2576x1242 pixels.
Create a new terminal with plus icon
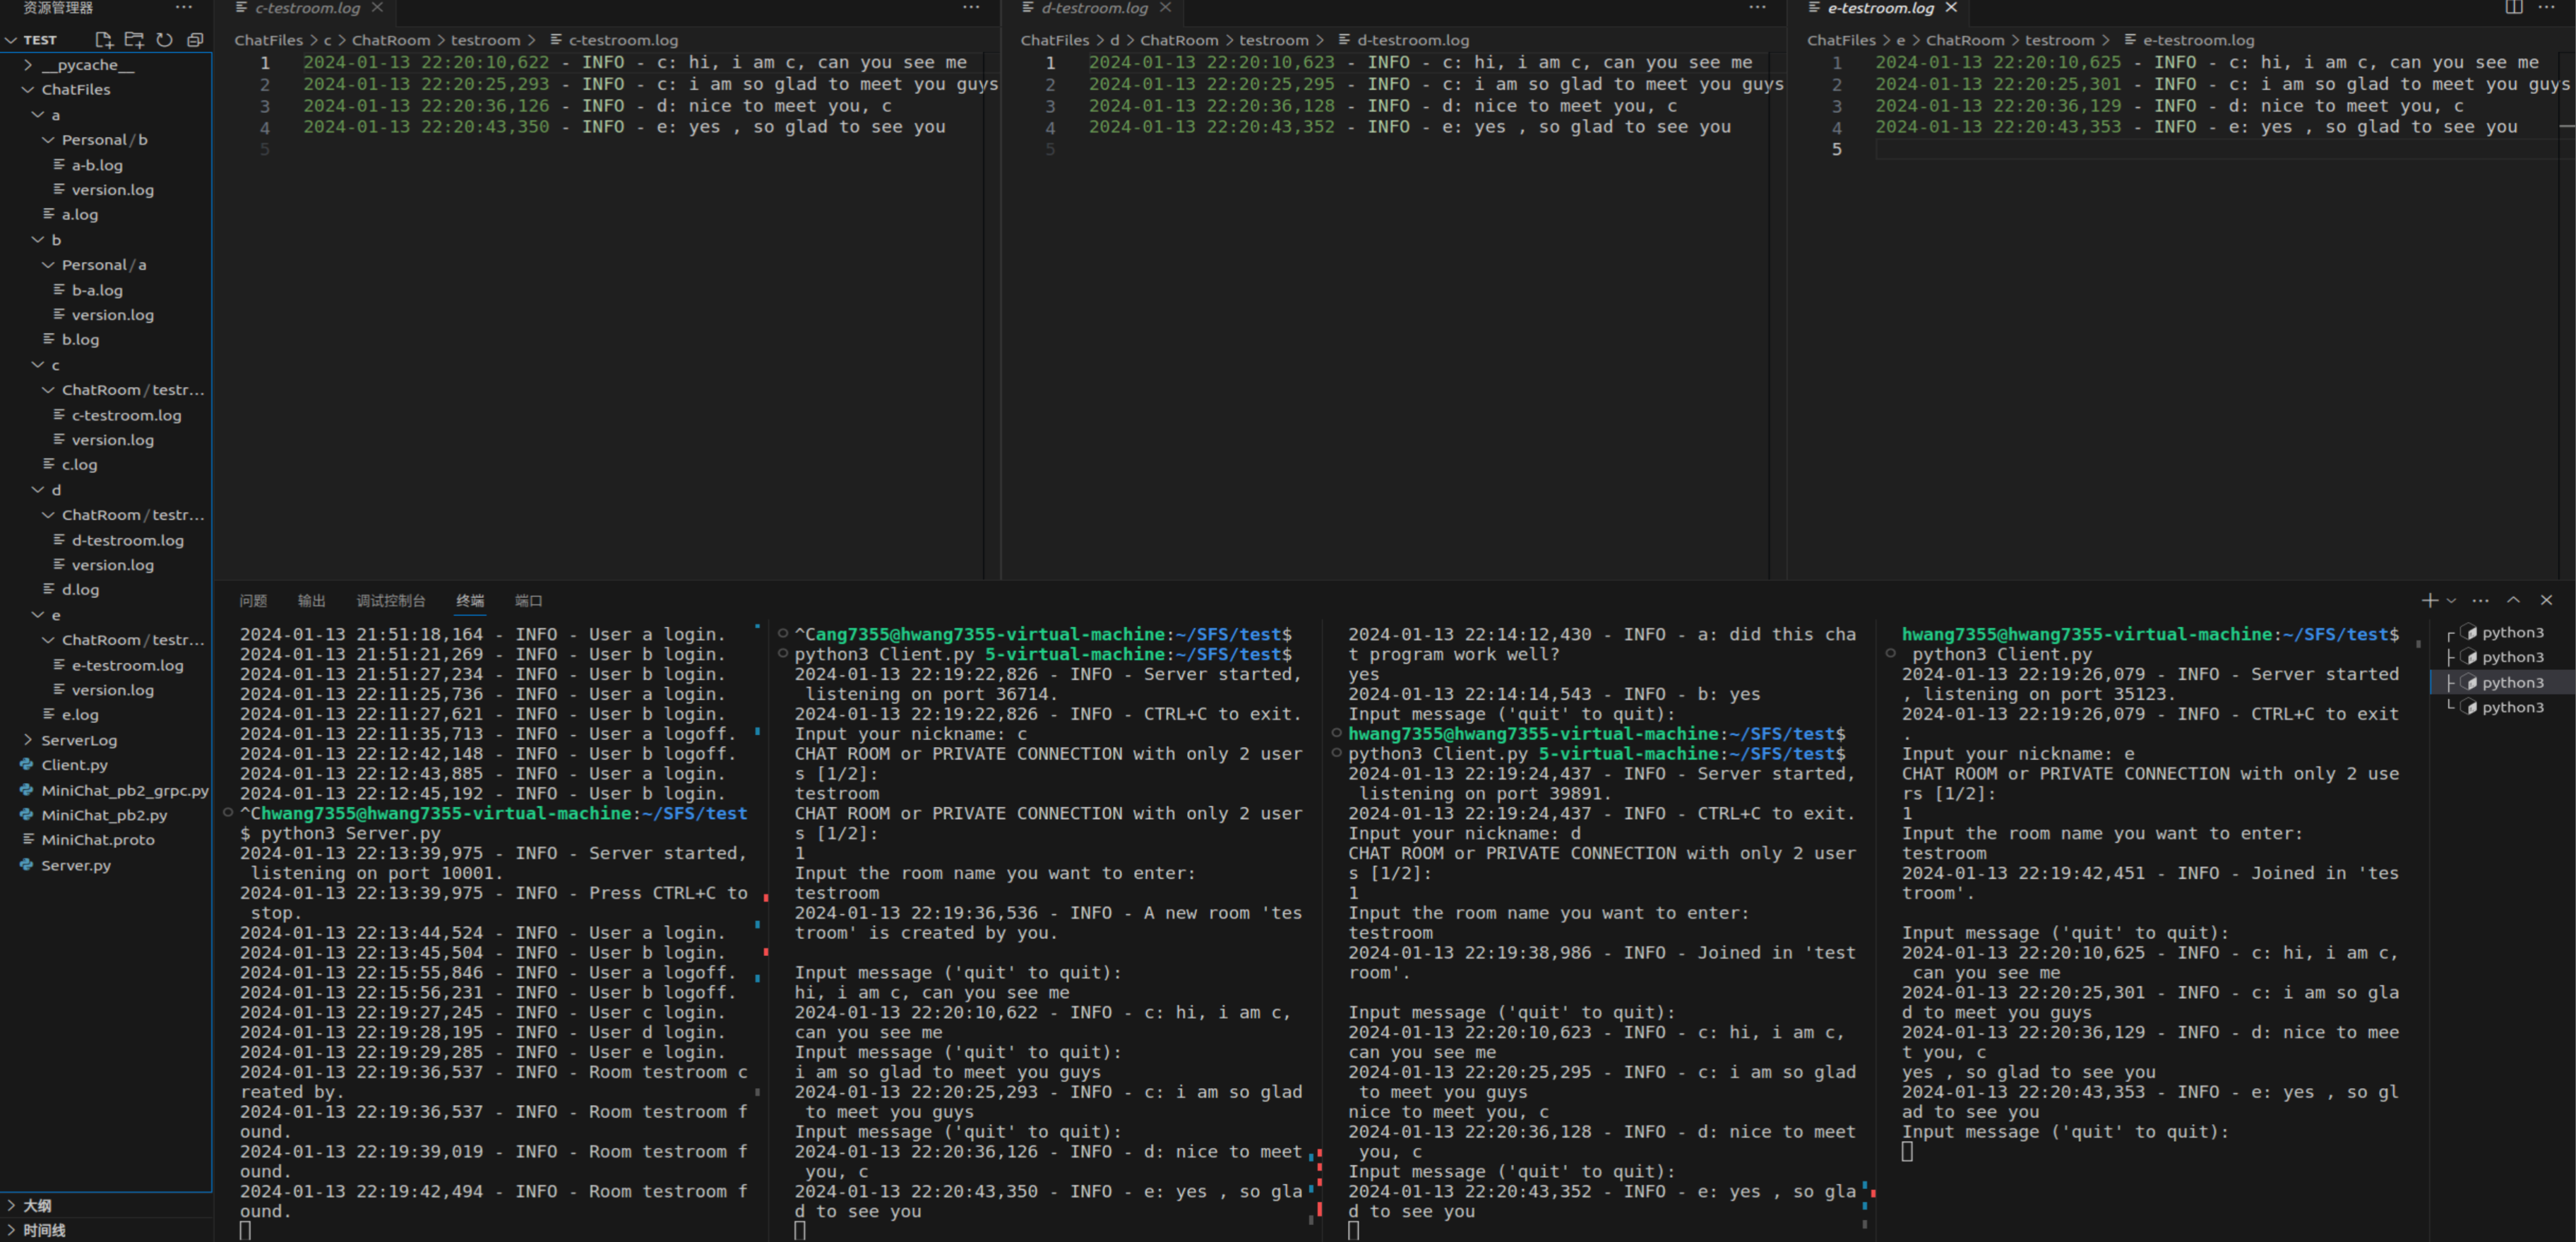[x=2429, y=600]
